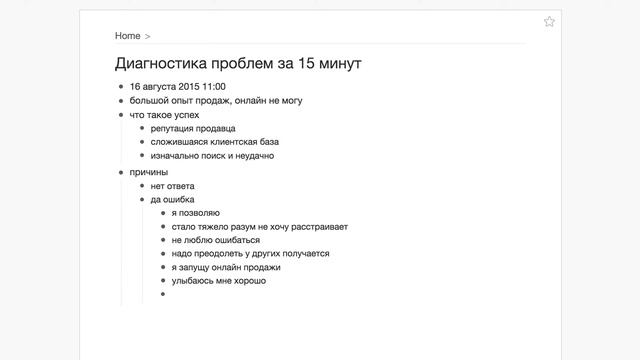
Task: Click text 'я запущу онлайн продажи'
Action: [x=226, y=267]
